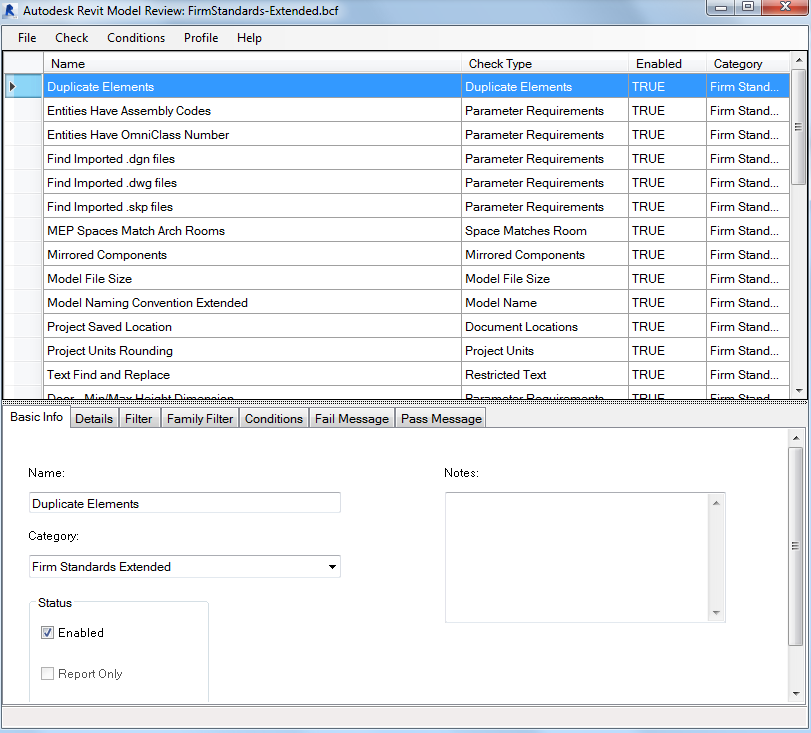Click TRUE cell for Mirrored Components row
This screenshot has height=733, width=811.
(667, 255)
